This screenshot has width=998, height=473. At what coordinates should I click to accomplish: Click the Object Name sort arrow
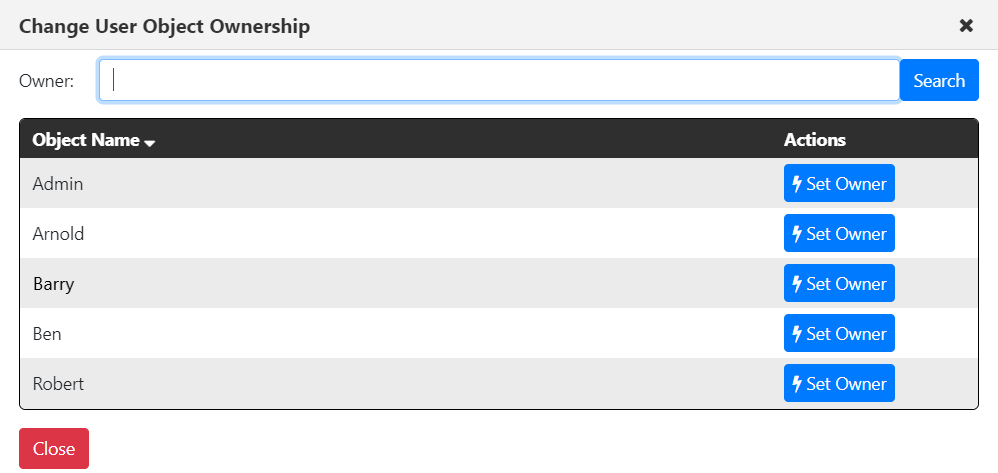pos(150,144)
